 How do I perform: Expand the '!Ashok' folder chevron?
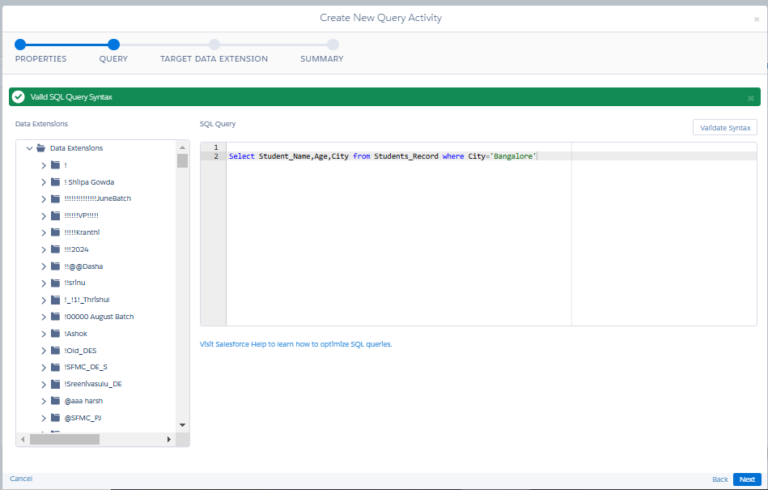click(44, 334)
